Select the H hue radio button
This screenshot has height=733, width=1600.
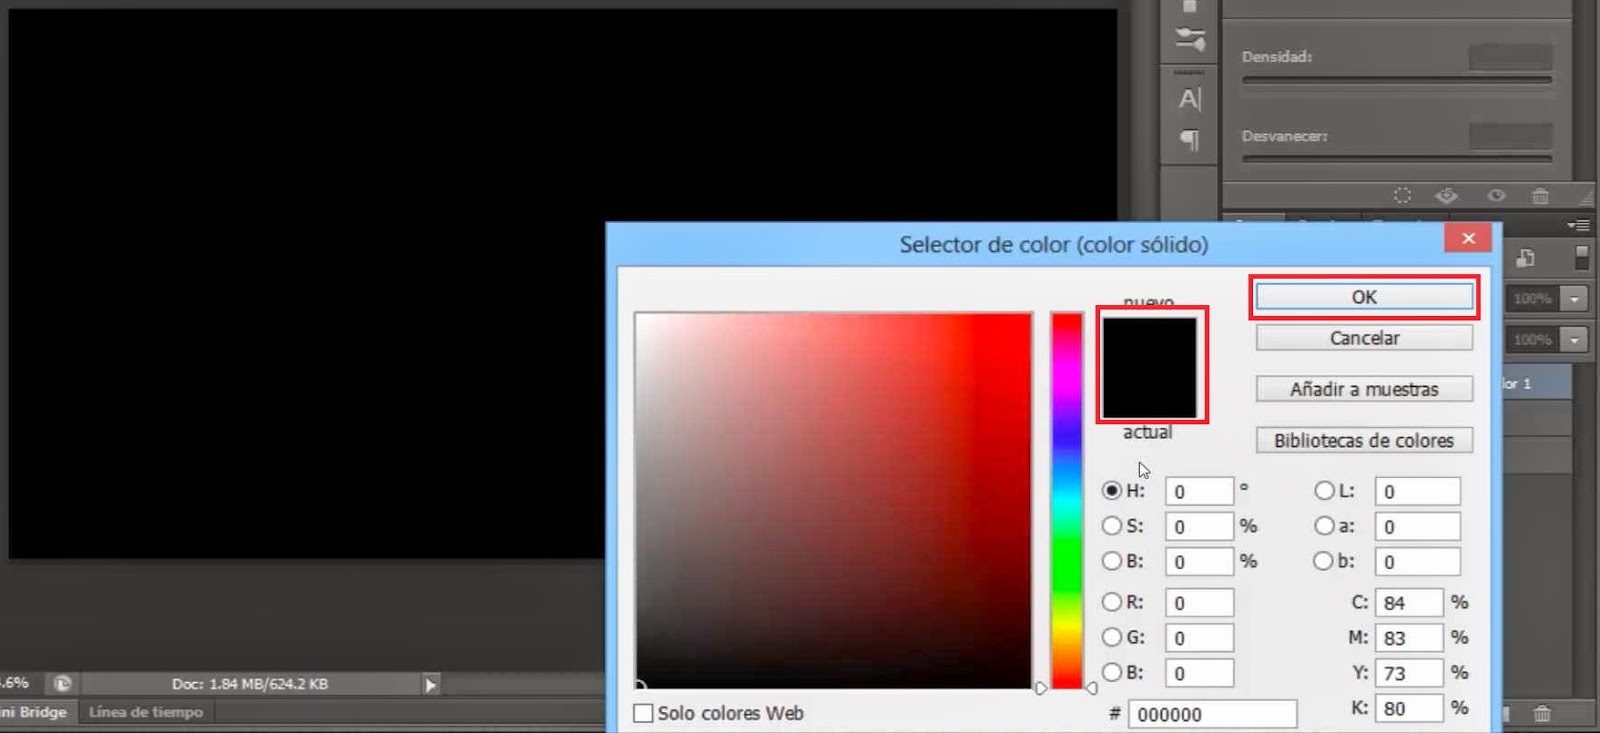[x=1111, y=490]
